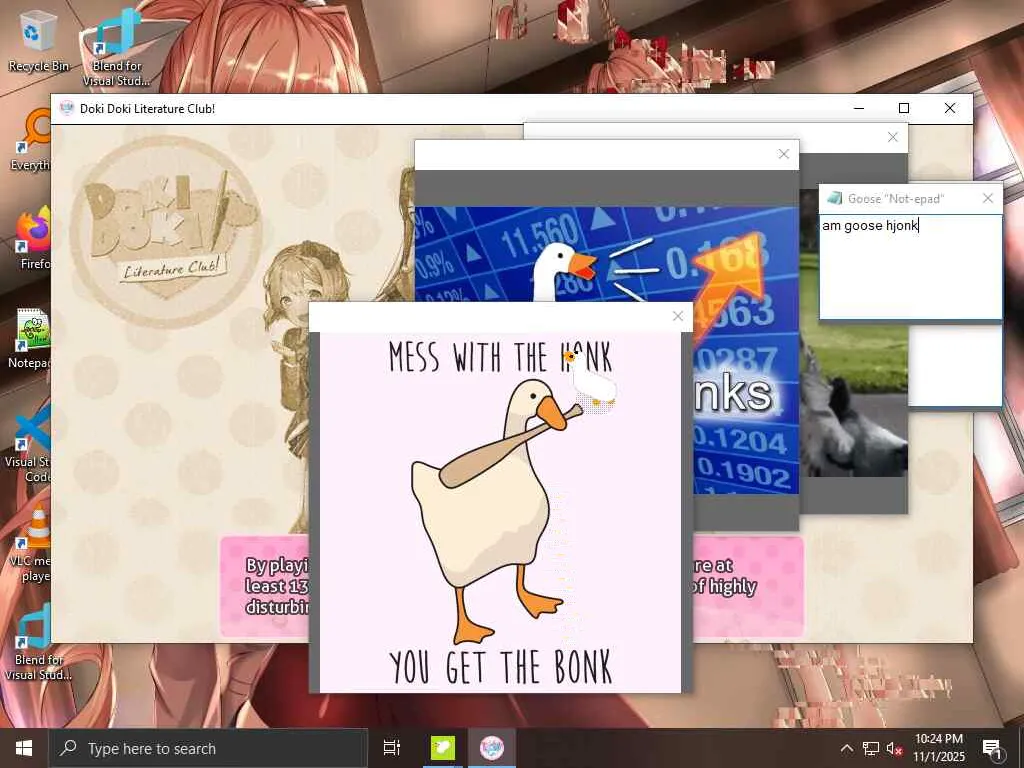Click the Doki Doki Literature Club logo
This screenshot has height=768, width=1024.
pyautogui.click(x=165, y=232)
